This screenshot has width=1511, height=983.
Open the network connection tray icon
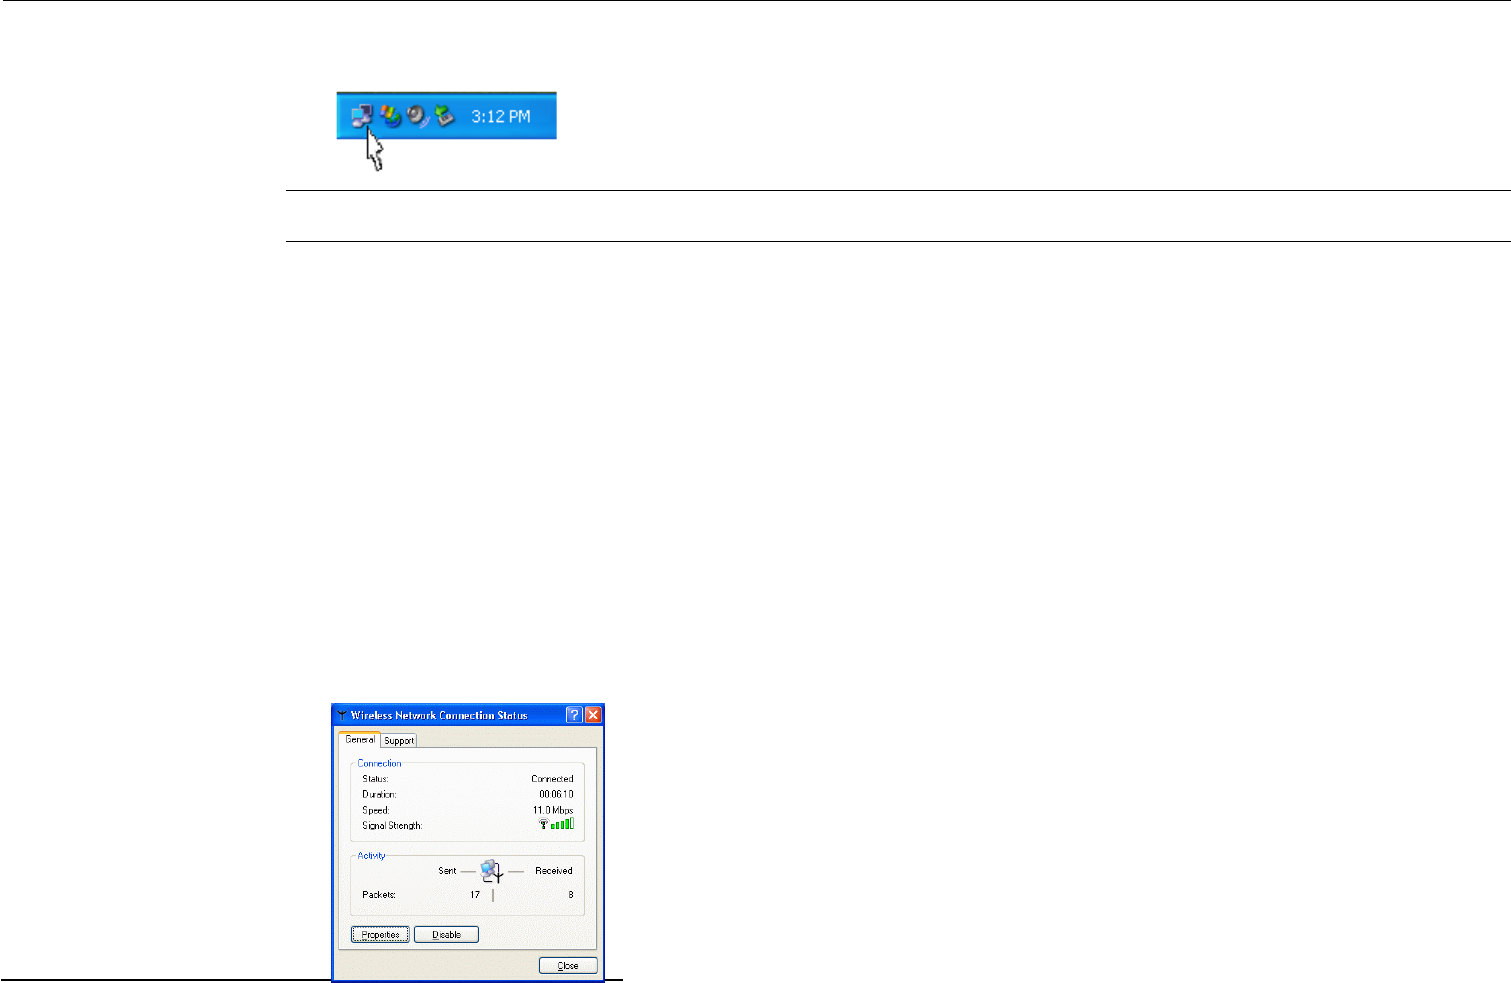click(x=362, y=116)
